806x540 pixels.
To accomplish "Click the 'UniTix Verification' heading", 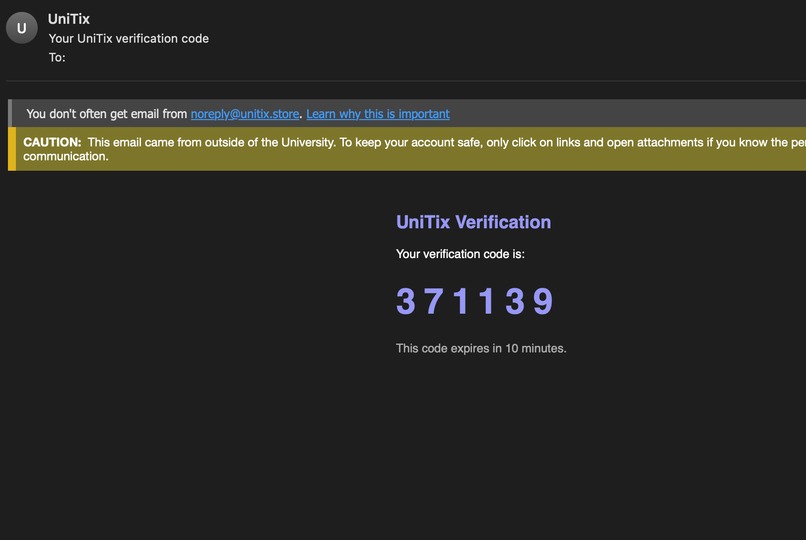I will [x=473, y=222].
